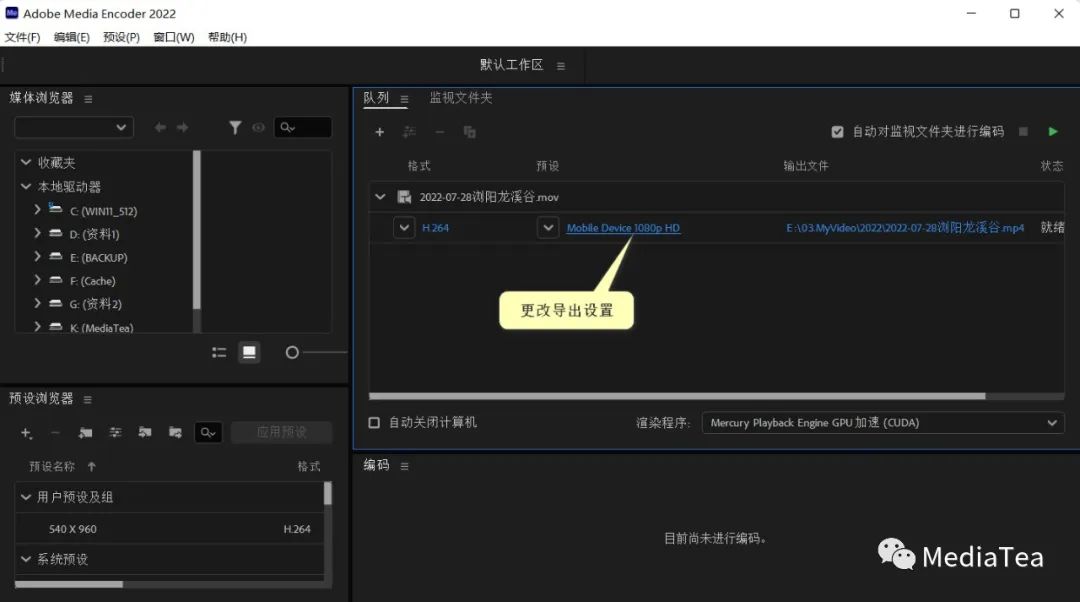The height and width of the screenshot is (602, 1080).
Task: Open the 文件(F) menu
Action: 22,37
